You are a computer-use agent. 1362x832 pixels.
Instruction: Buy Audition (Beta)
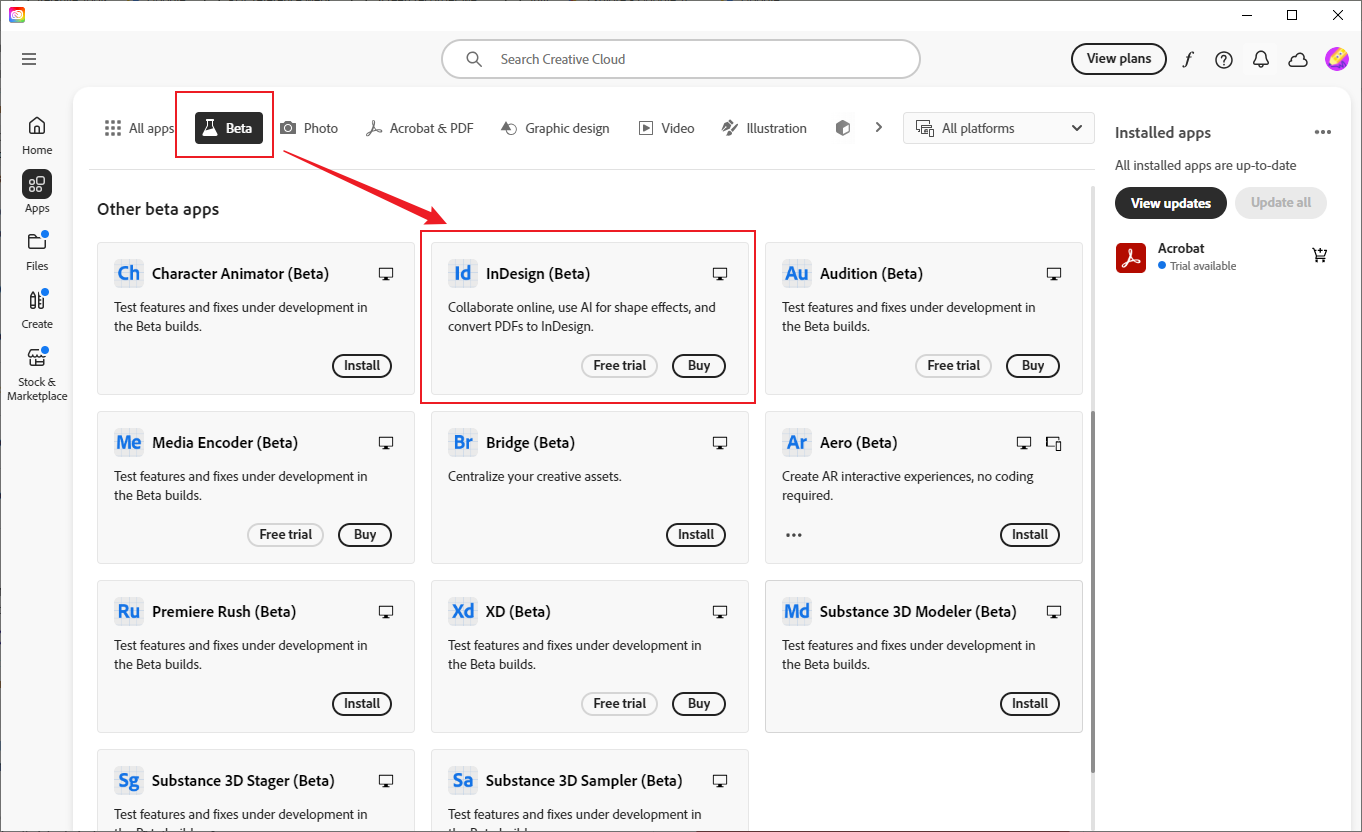tap(1033, 366)
